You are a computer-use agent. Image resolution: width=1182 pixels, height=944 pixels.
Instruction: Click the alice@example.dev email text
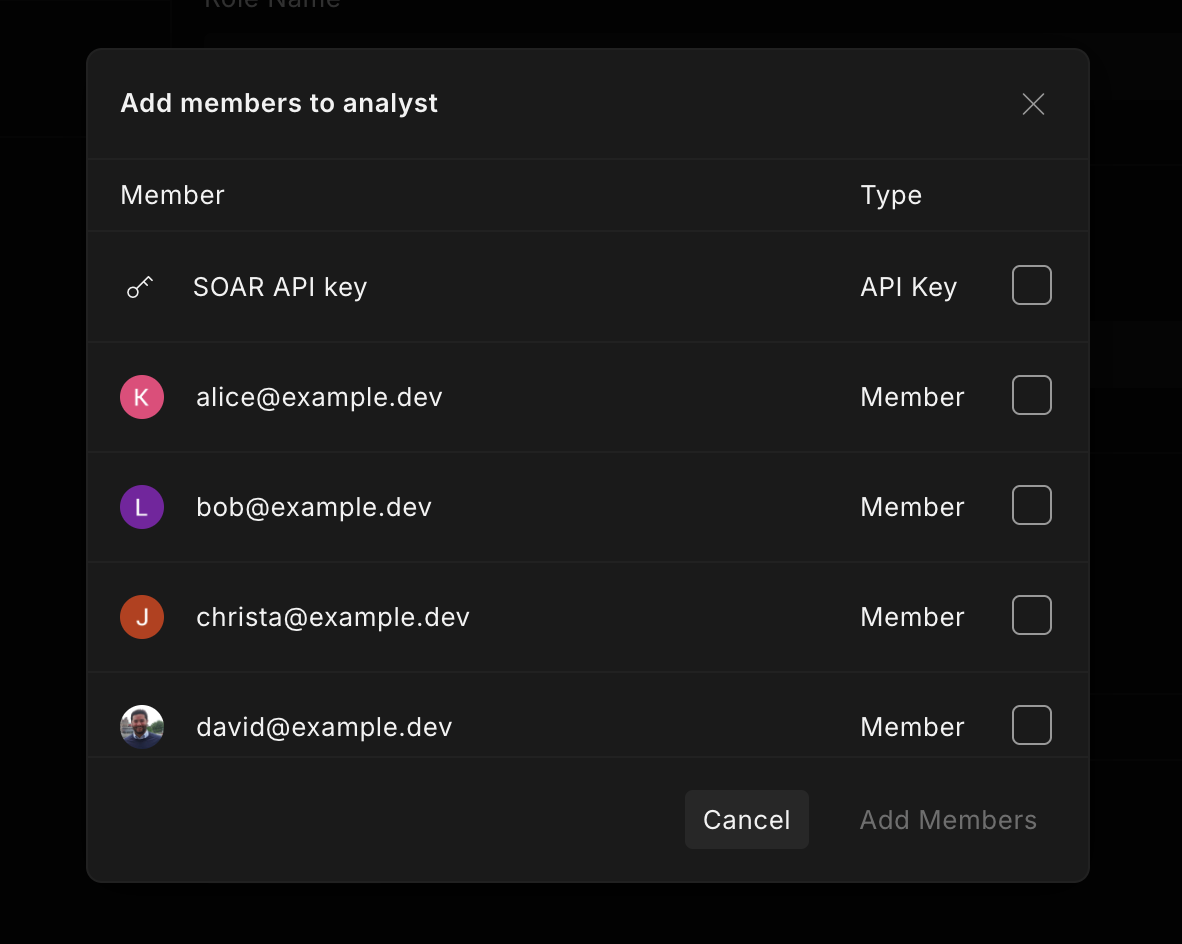pyautogui.click(x=319, y=397)
